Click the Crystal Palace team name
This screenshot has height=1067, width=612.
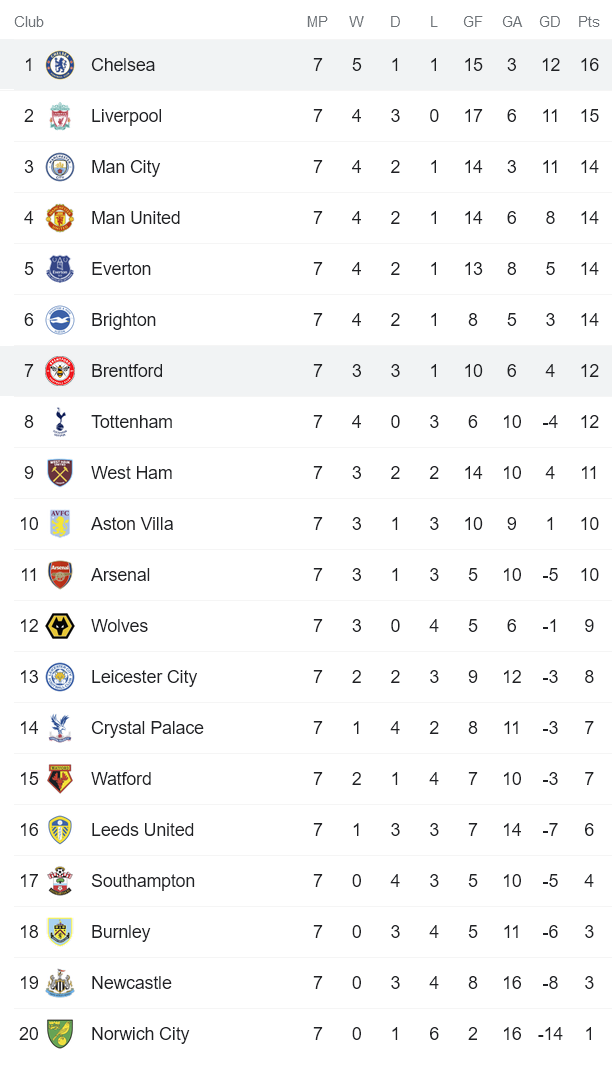pos(147,728)
